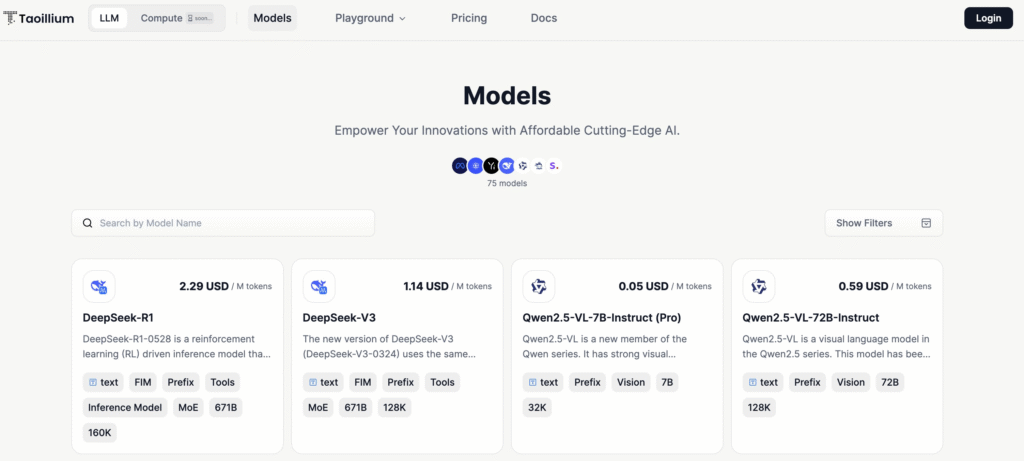The width and height of the screenshot is (1024, 461).
Task: Switch to the LLM toggle option
Action: coord(109,18)
